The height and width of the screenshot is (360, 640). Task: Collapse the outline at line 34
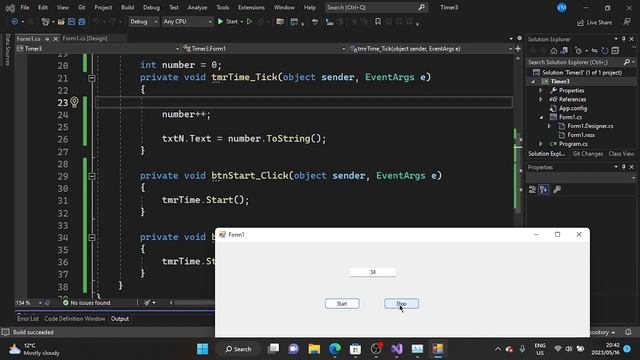click(x=92, y=237)
